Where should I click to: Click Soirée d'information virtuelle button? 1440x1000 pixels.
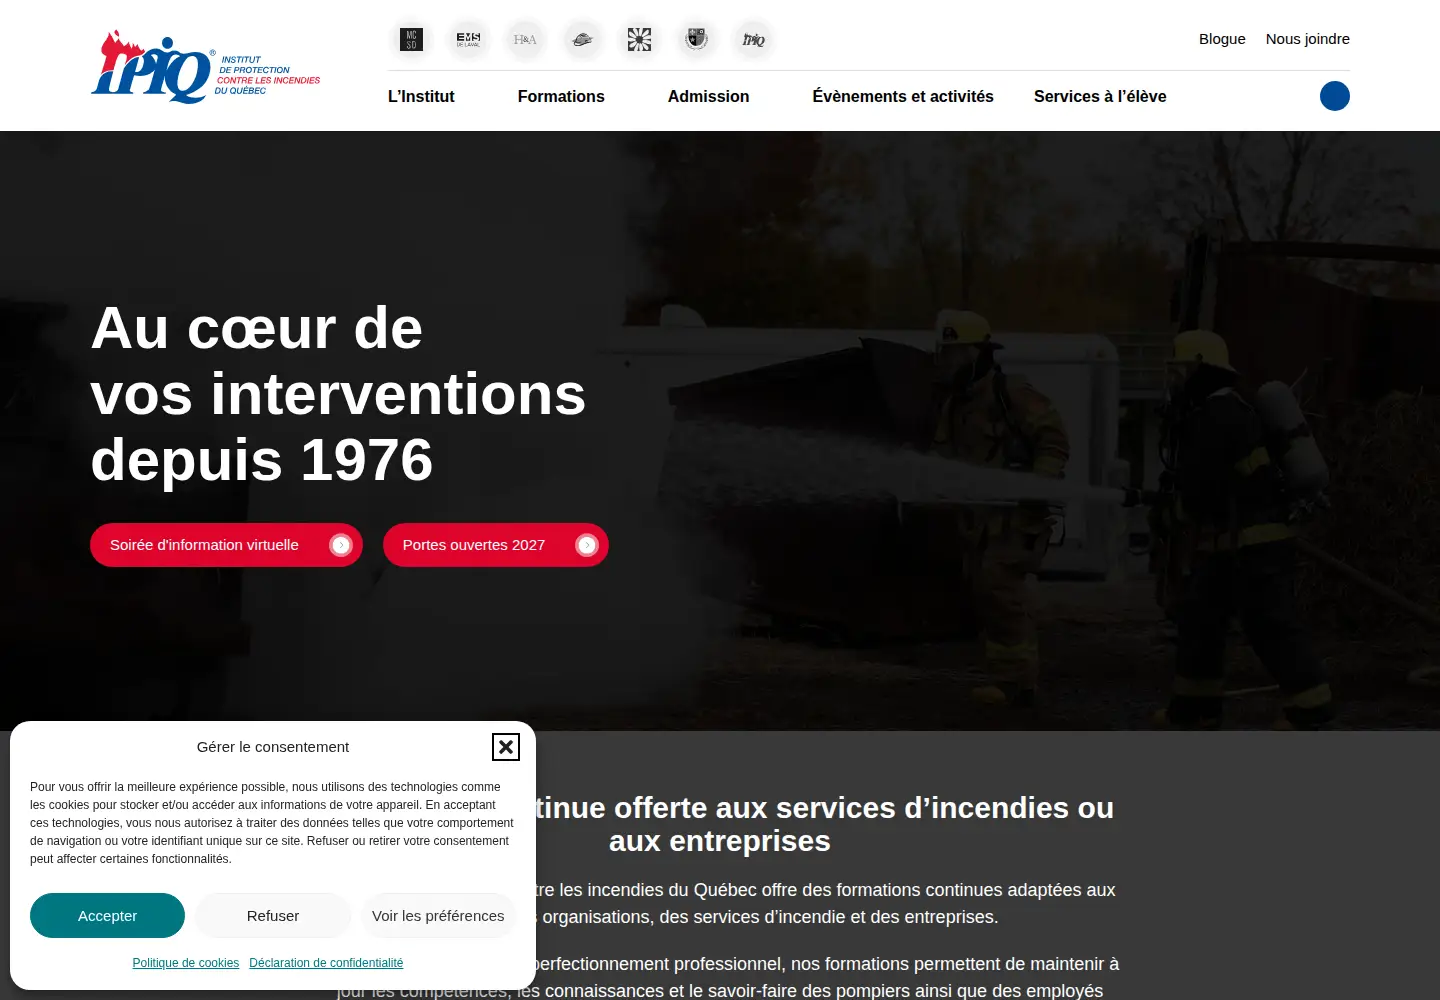pos(226,545)
